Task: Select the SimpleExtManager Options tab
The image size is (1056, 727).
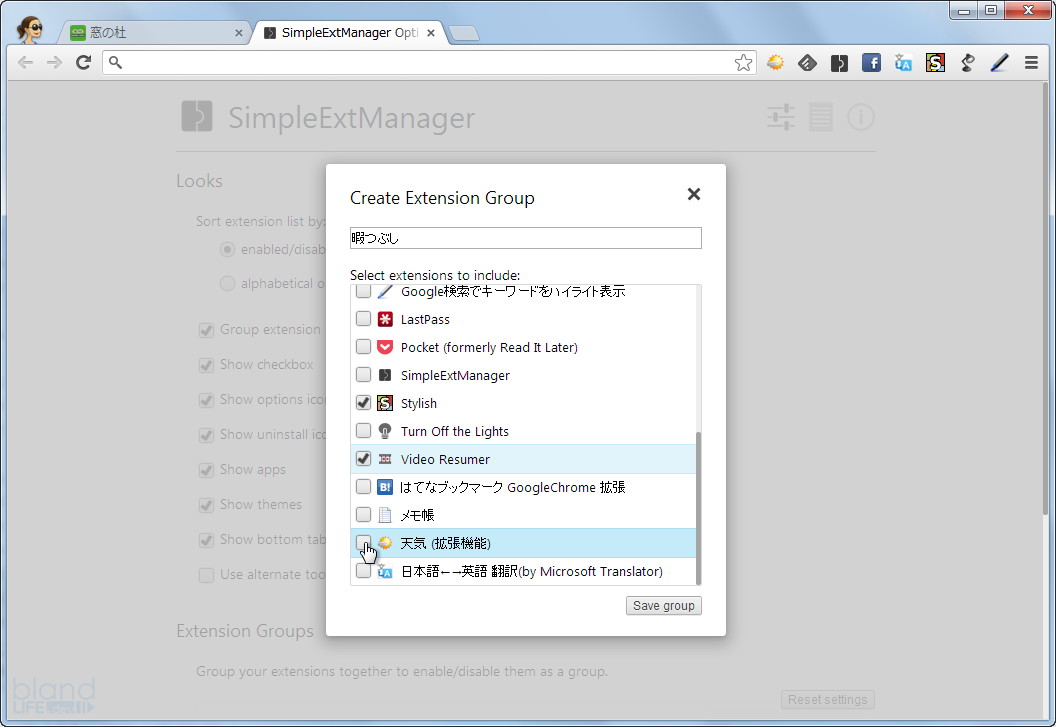Action: click(349, 32)
